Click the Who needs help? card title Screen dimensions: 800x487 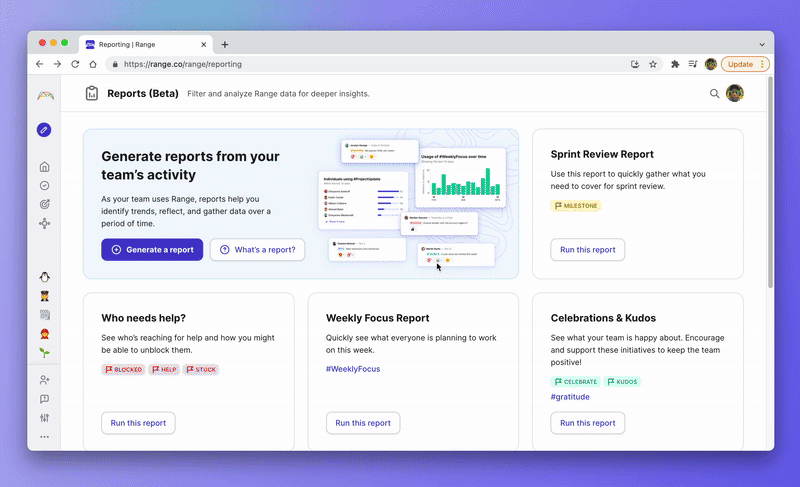[143, 318]
